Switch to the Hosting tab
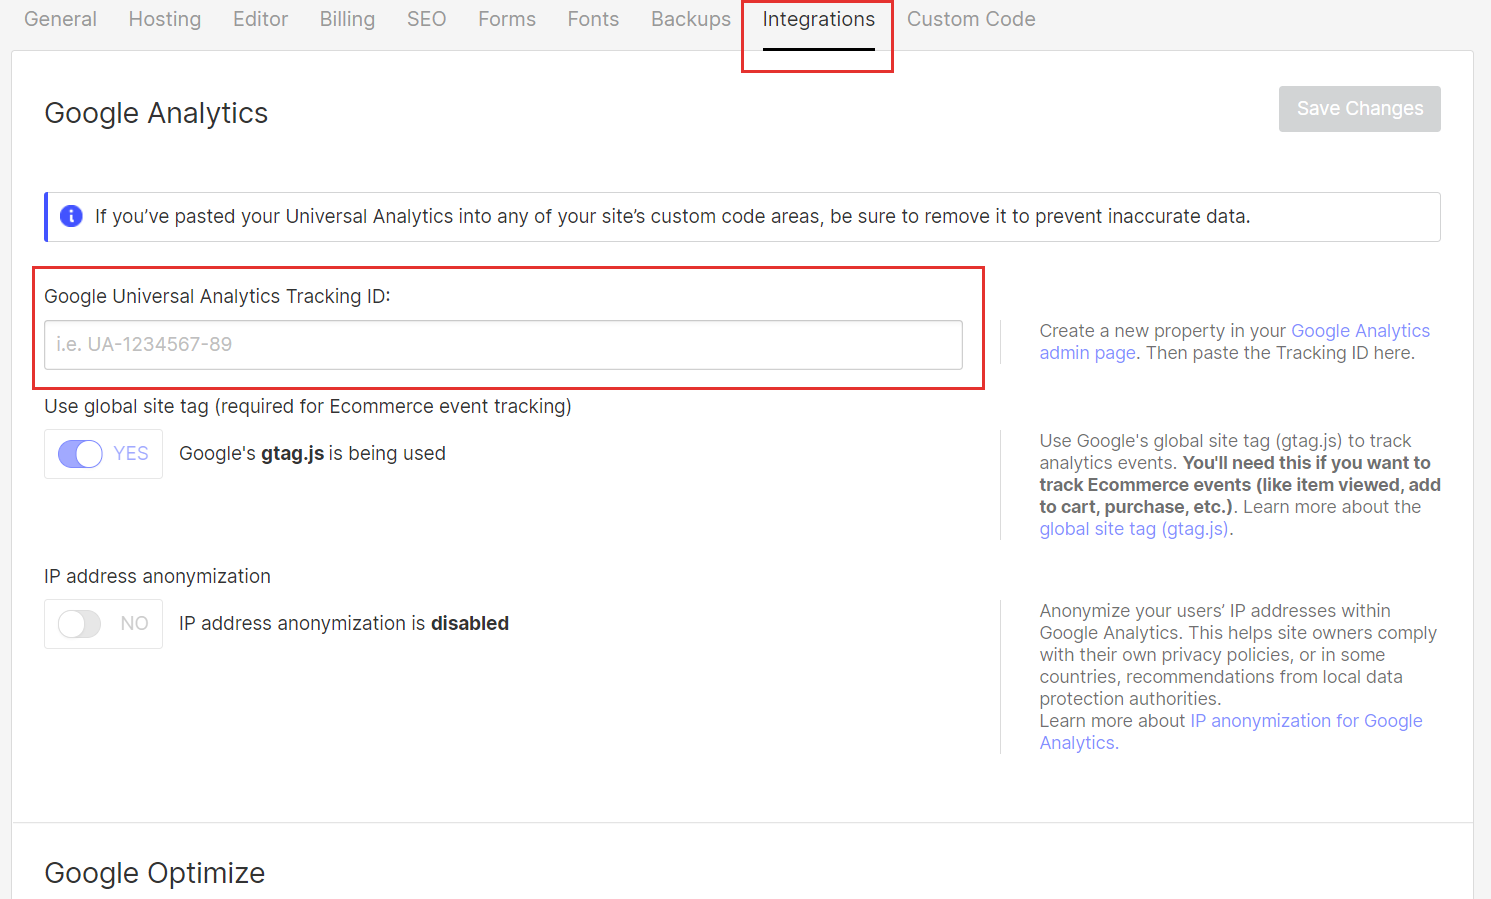The image size is (1491, 899). [165, 19]
